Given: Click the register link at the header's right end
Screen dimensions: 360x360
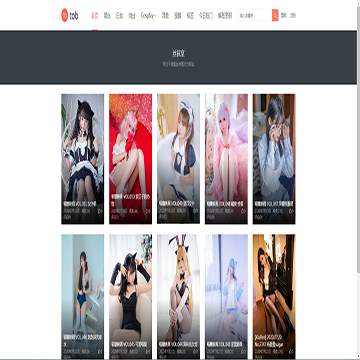Looking at the screenshot, I should pos(293,15).
